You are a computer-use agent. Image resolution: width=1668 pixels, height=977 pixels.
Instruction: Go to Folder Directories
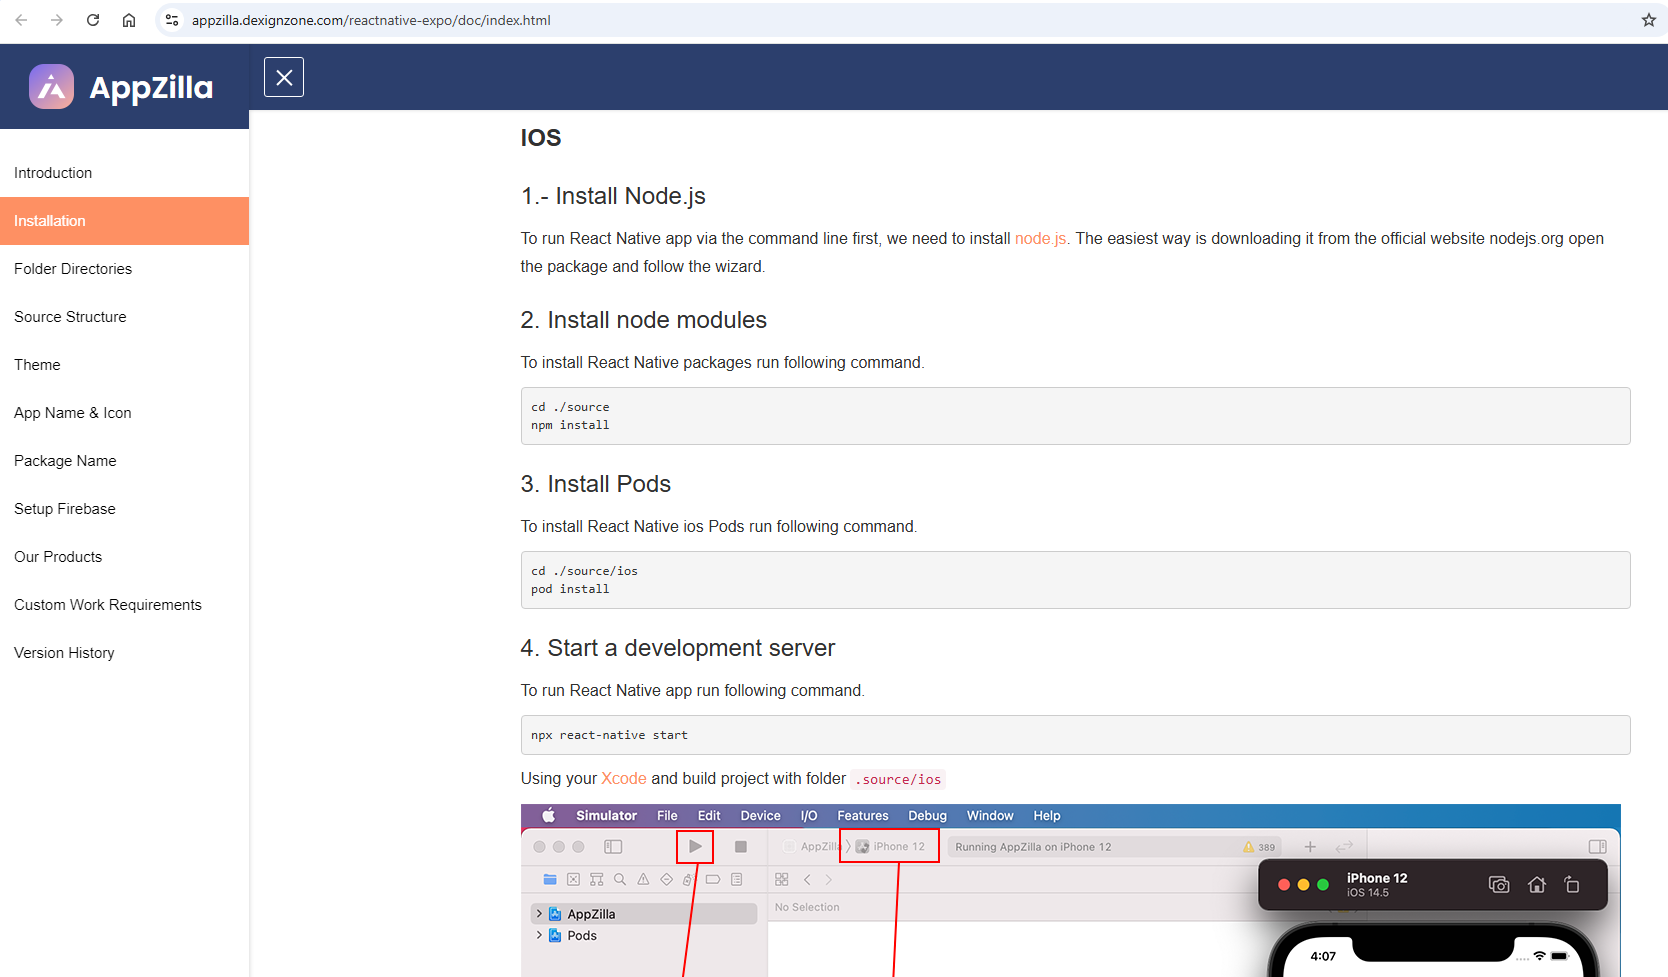[x=124, y=269]
